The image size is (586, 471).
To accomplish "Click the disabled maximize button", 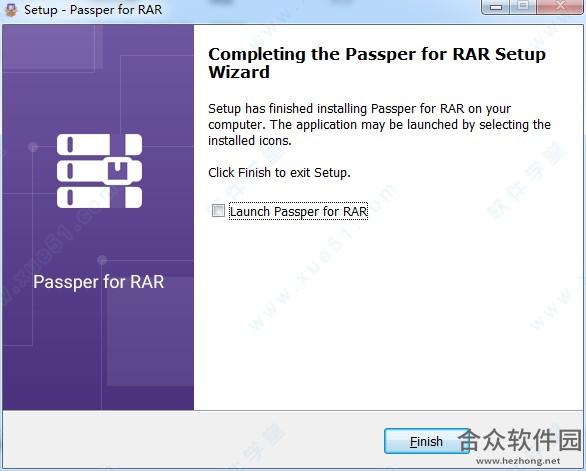I will (x=523, y=7).
